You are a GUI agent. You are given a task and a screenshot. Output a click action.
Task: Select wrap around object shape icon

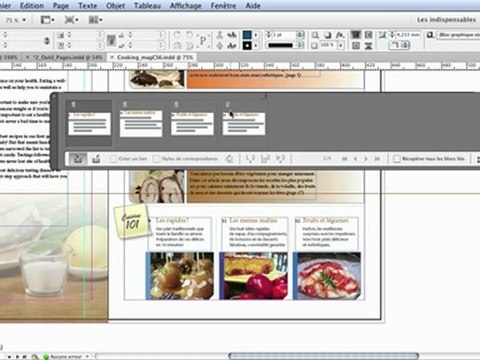pyautogui.click(x=356, y=45)
